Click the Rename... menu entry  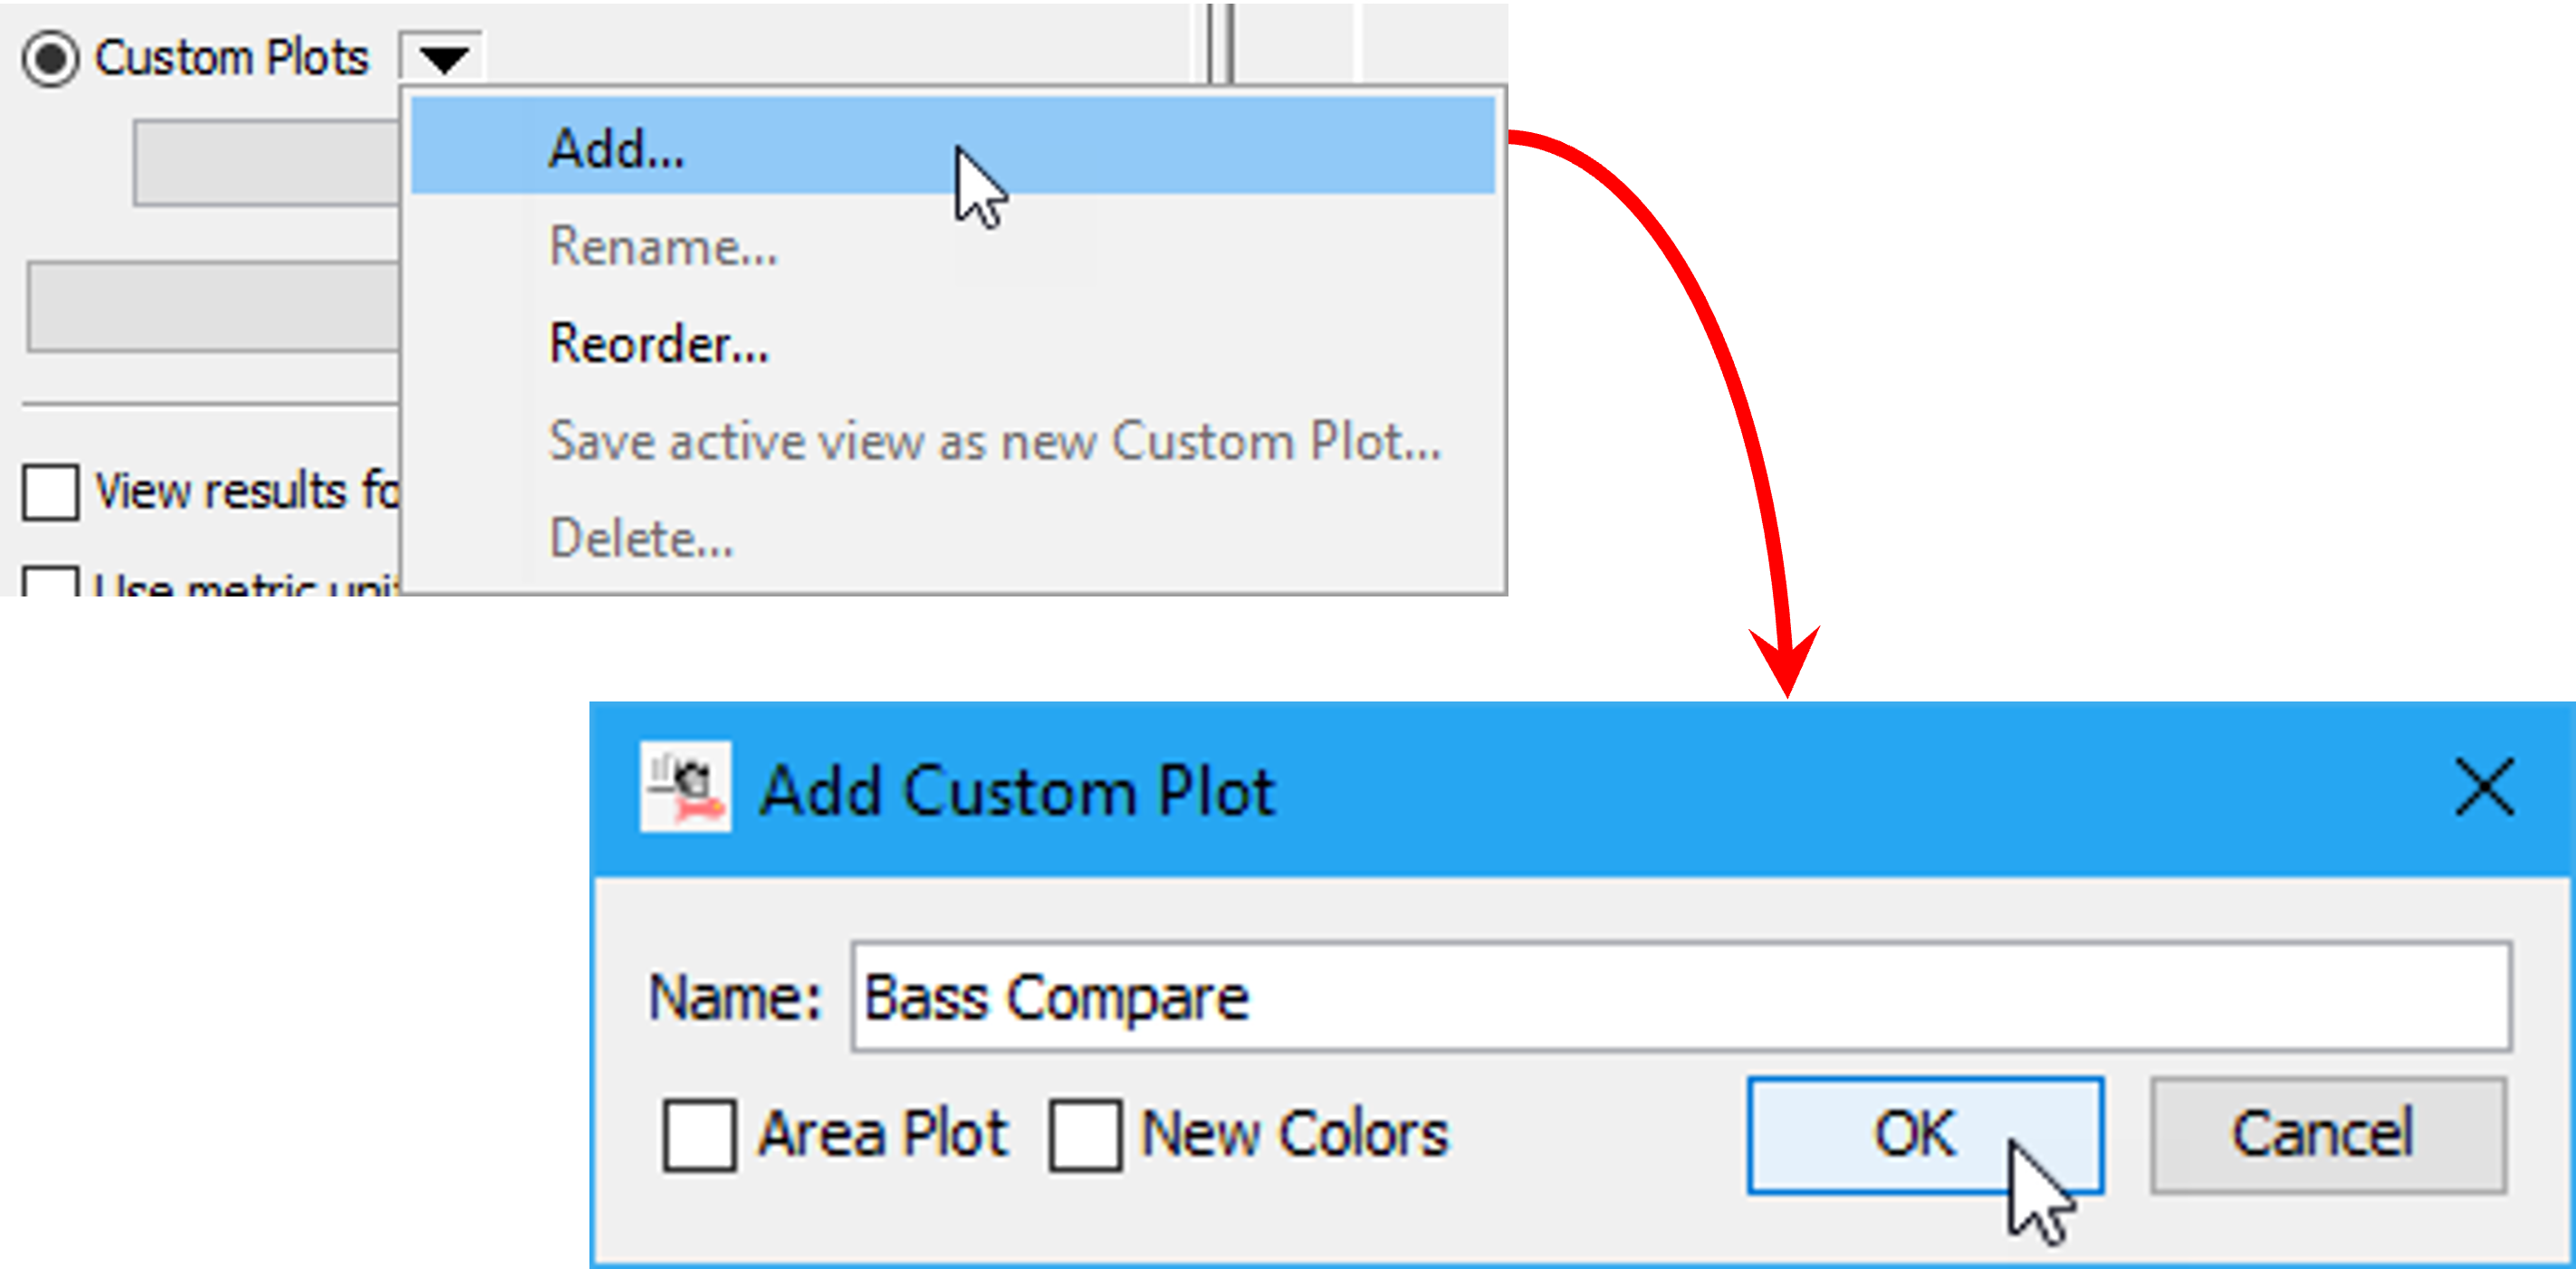(662, 246)
